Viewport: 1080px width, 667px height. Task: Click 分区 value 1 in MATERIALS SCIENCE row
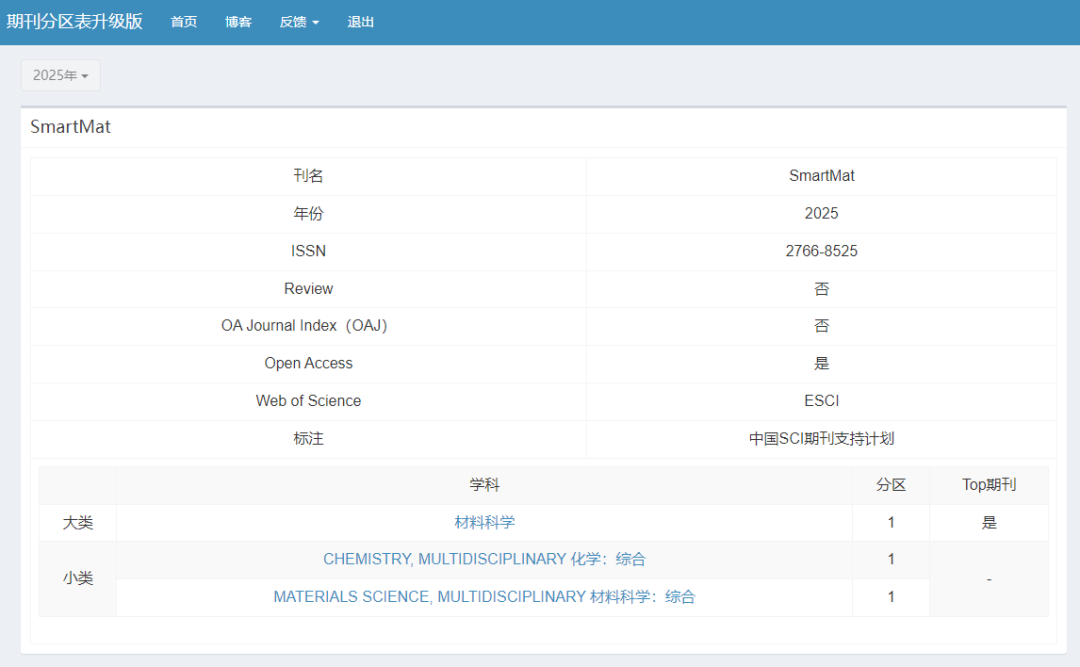891,597
